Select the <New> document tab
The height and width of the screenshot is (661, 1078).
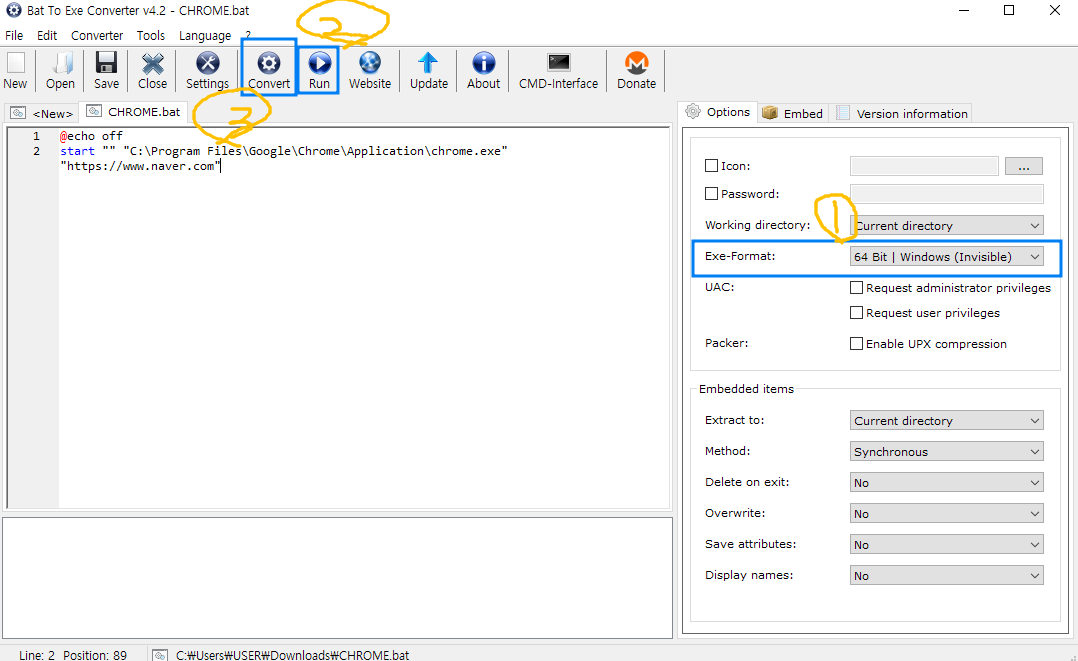[x=42, y=113]
